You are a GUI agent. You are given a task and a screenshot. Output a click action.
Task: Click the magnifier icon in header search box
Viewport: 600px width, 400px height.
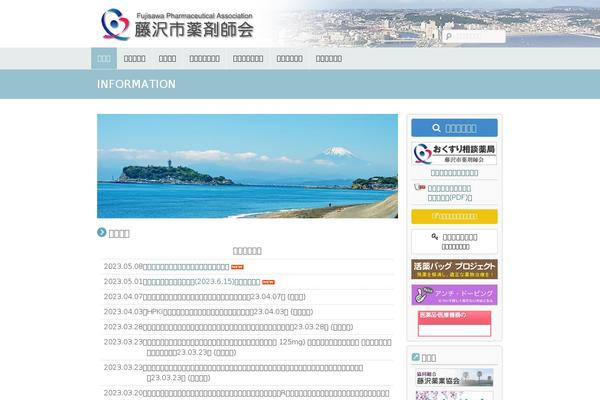pyautogui.click(x=449, y=36)
